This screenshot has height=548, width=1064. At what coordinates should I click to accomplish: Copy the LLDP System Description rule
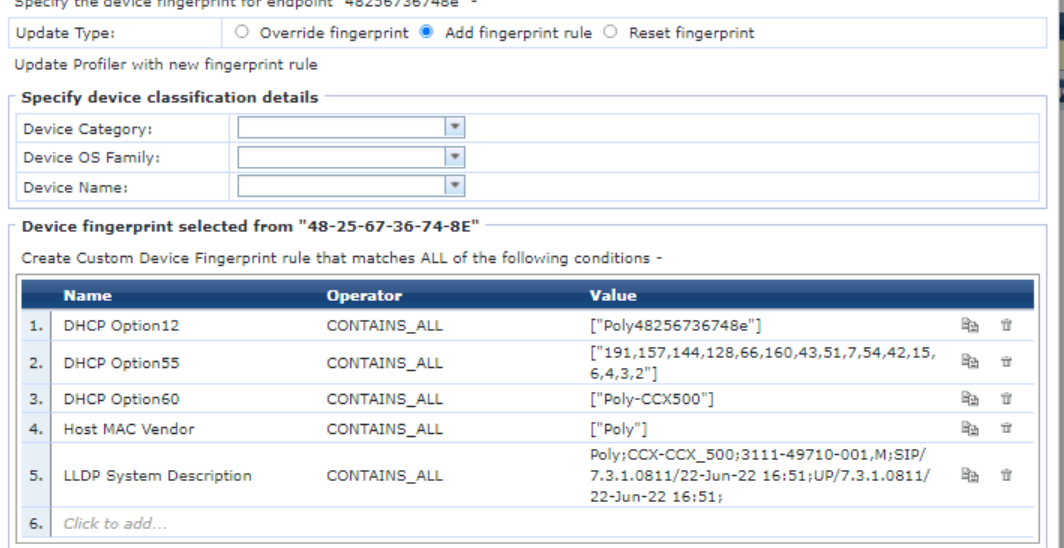tap(969, 476)
